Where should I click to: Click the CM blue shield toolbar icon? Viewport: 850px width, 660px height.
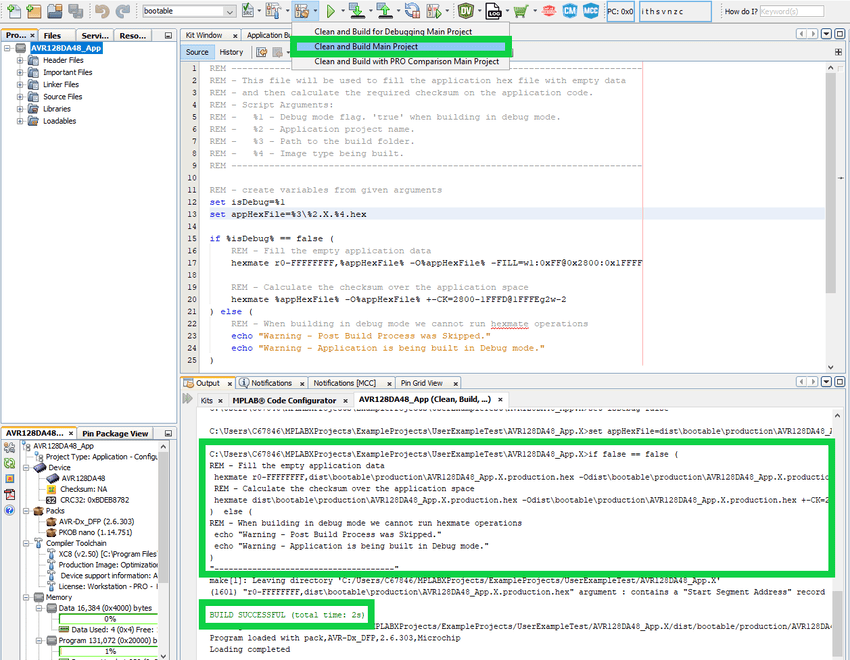pyautogui.click(x=570, y=11)
